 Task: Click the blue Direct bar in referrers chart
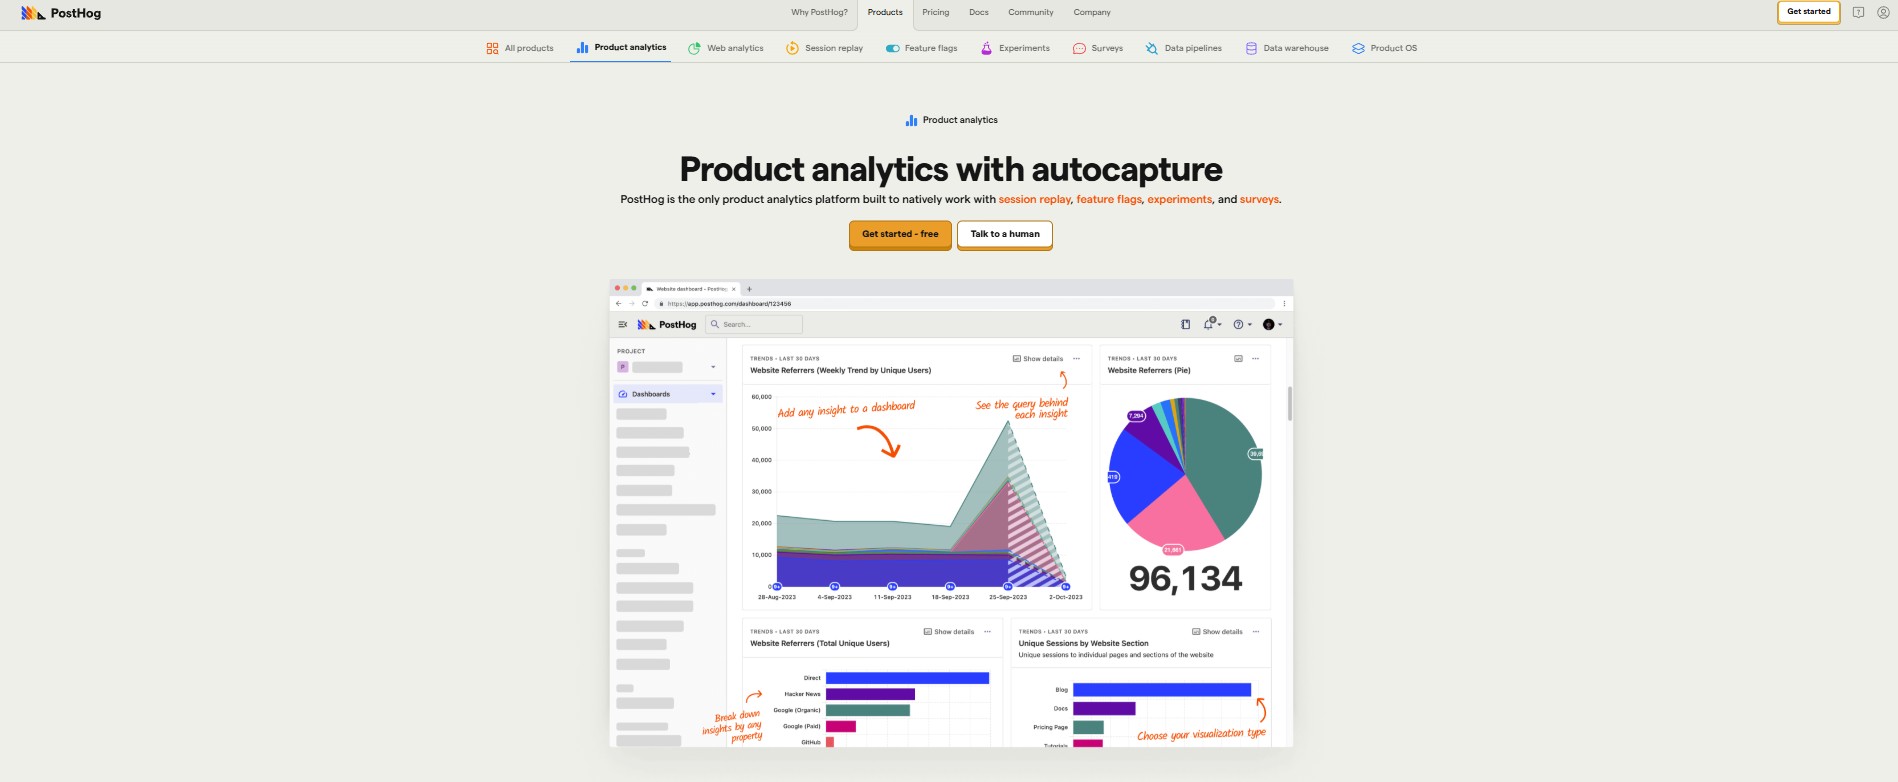907,678
